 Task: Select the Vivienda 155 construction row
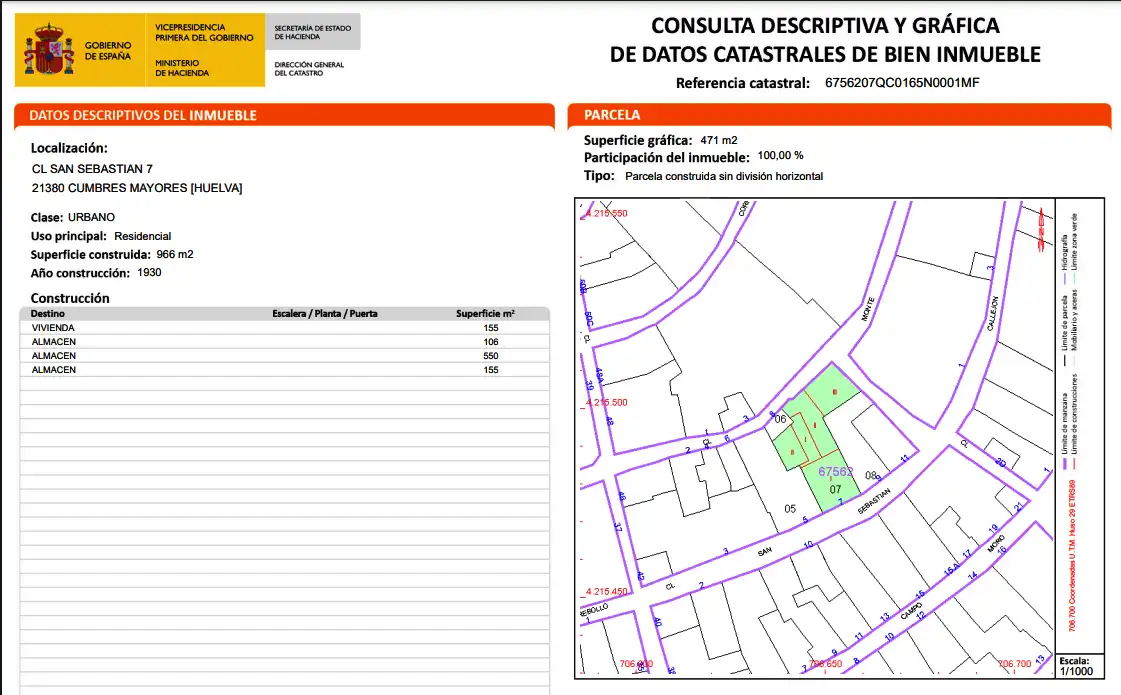tap(285, 328)
